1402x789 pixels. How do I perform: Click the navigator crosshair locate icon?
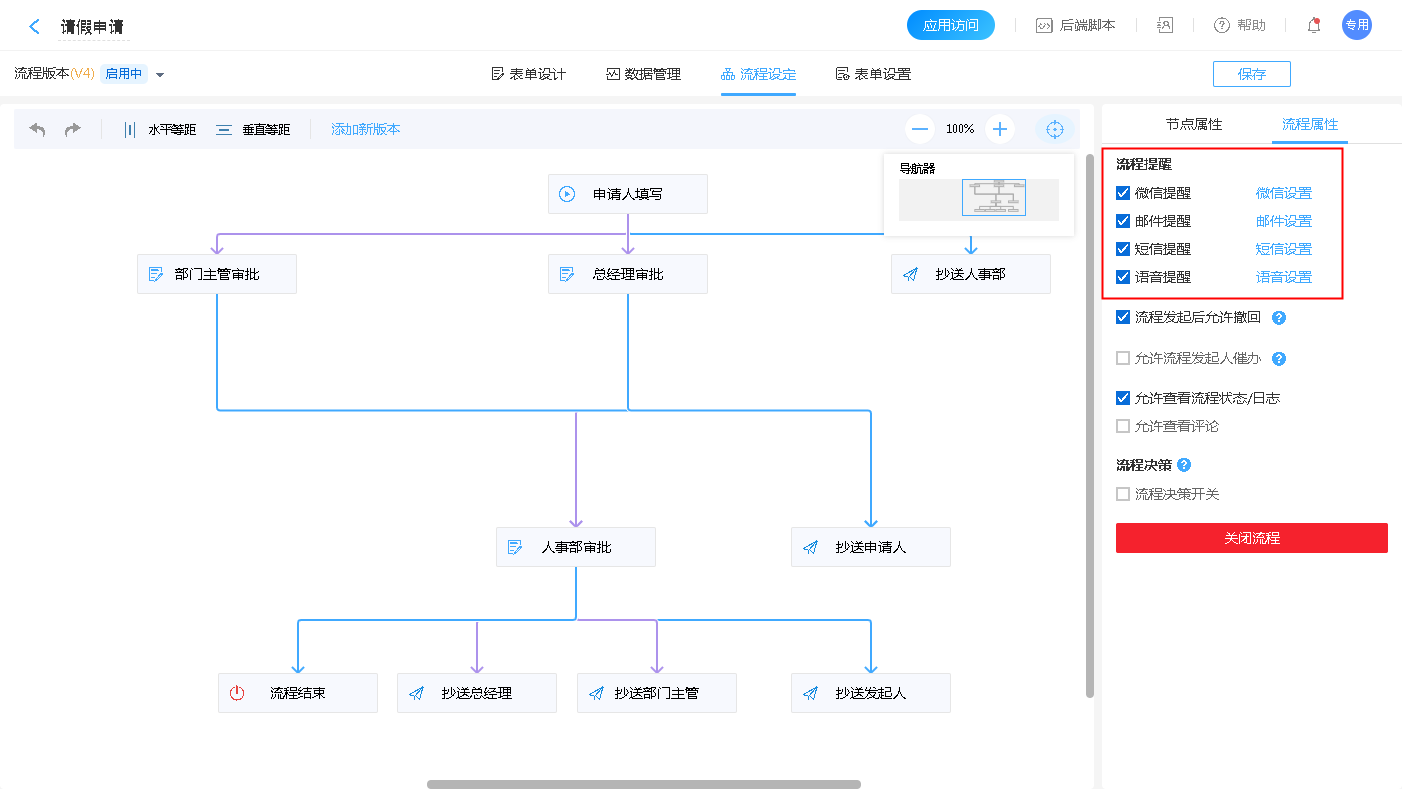1053,129
